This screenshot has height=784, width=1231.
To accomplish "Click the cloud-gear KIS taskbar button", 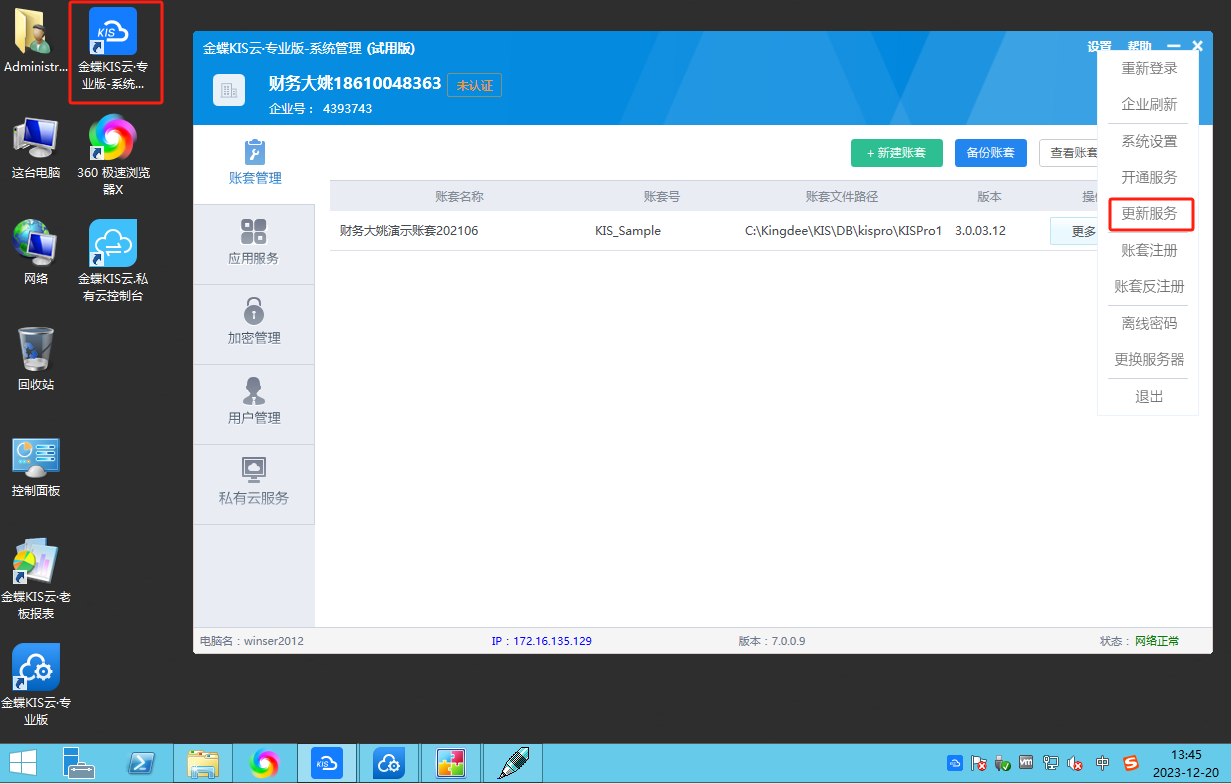I will (389, 764).
